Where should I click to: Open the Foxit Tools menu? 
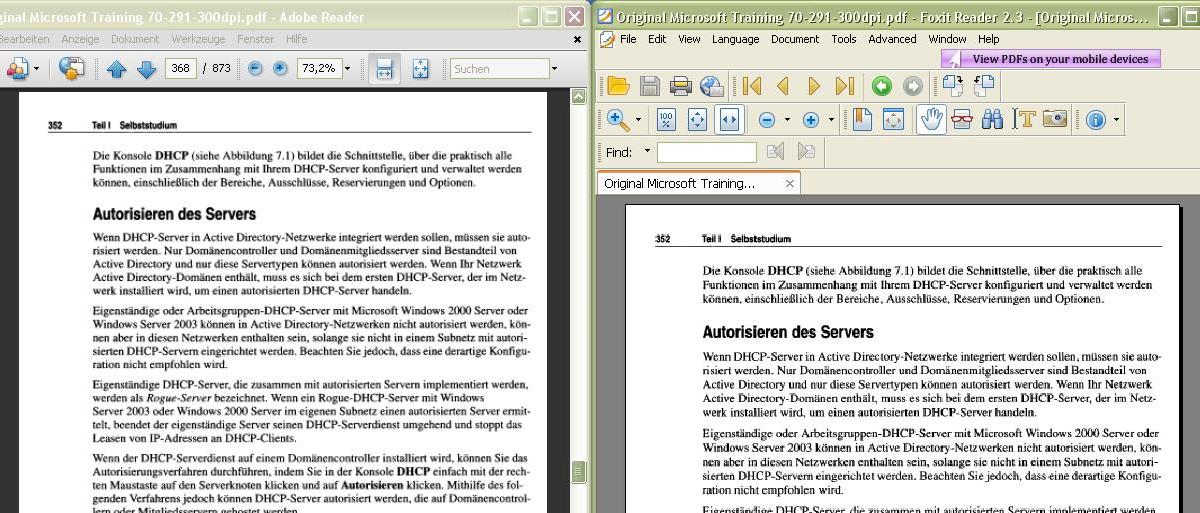(844, 39)
